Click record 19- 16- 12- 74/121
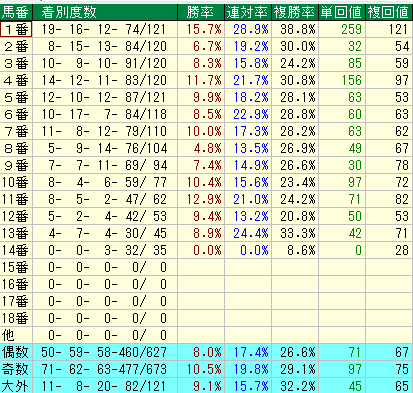The width and height of the screenshot is (413, 393). [x=104, y=29]
